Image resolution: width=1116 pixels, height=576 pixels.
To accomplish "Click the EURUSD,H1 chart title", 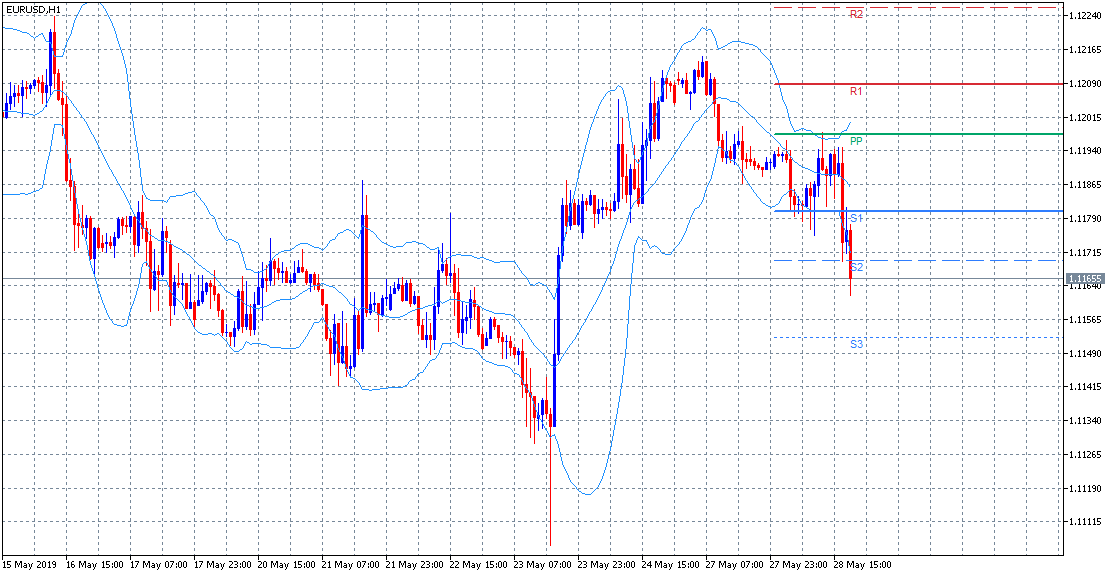I will click(x=32, y=10).
